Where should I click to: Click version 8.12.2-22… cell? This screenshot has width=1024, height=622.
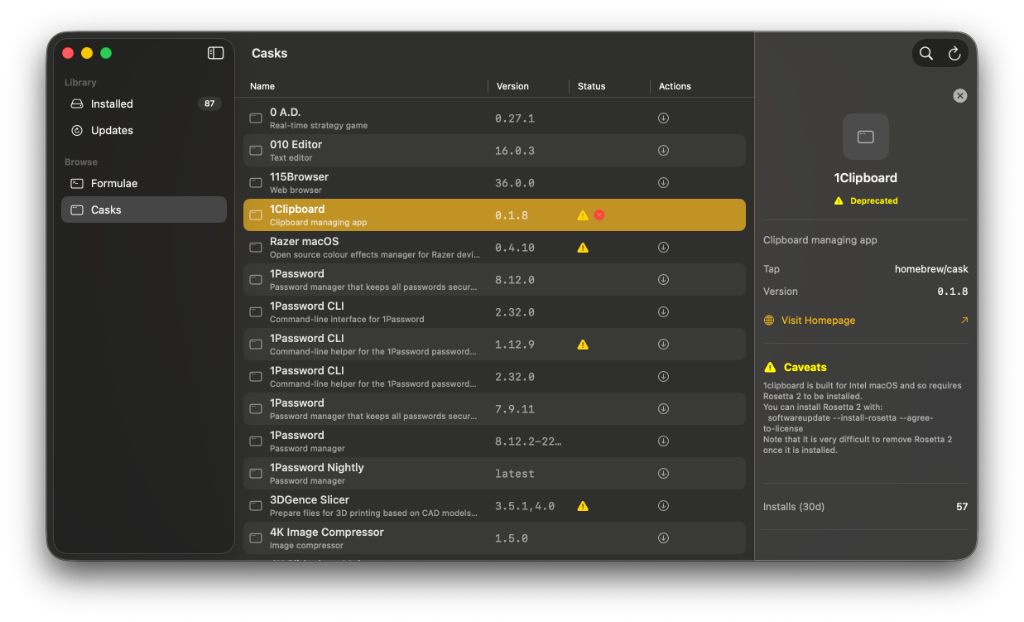click(528, 442)
